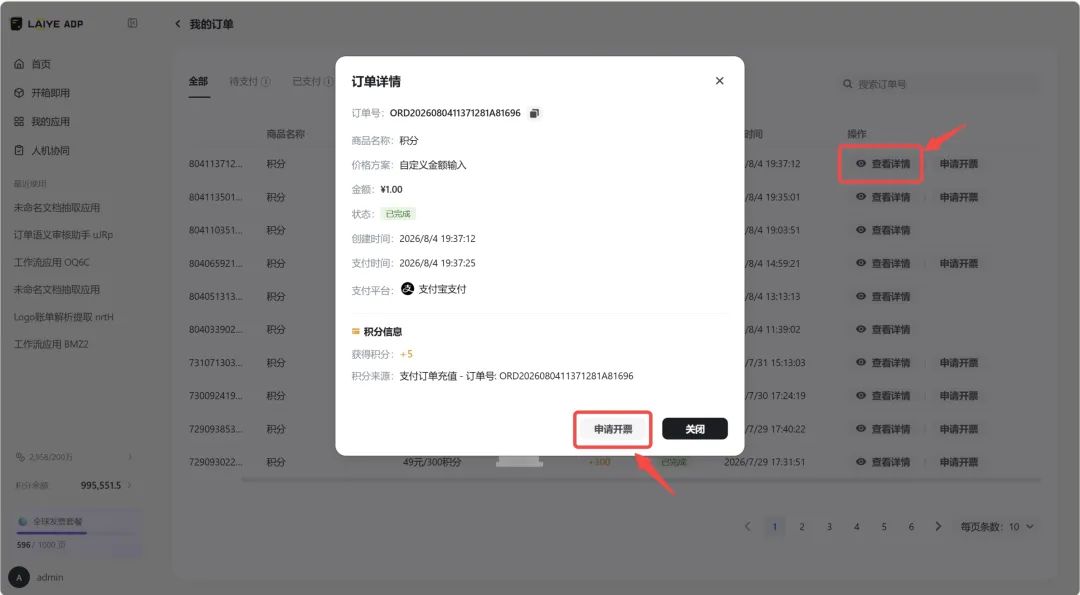Open recent app 工作流应用 BMZ2
Image resolution: width=1080 pixels, height=595 pixels.
(51, 344)
